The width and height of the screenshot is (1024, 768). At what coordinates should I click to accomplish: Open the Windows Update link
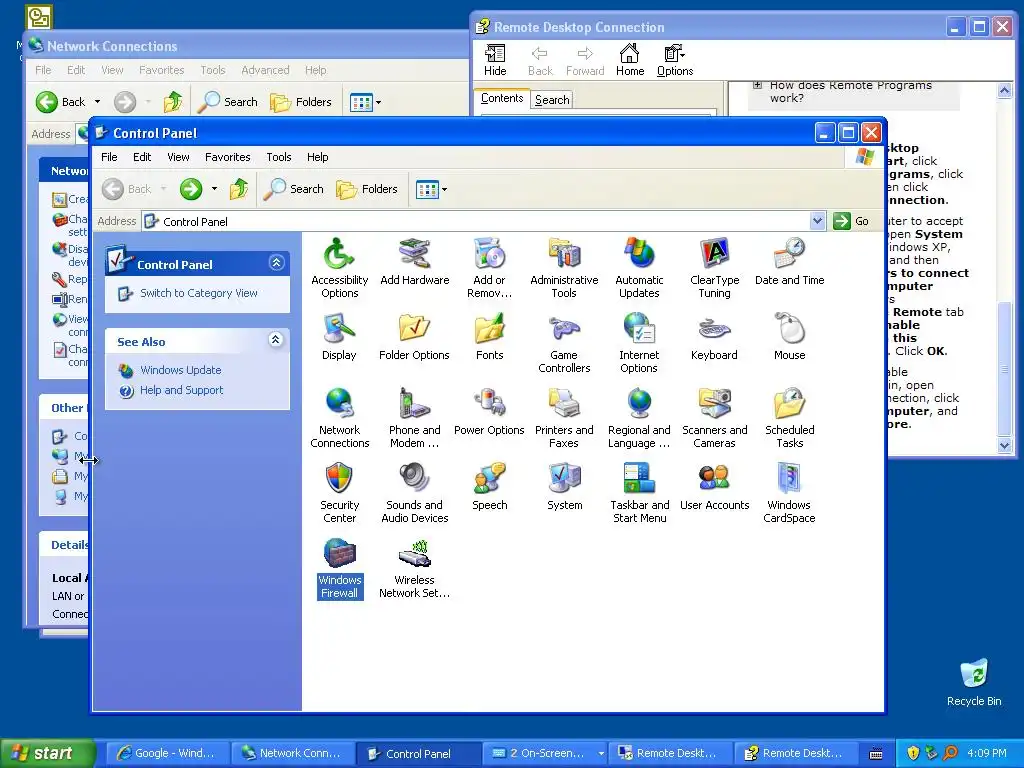click(x=180, y=370)
